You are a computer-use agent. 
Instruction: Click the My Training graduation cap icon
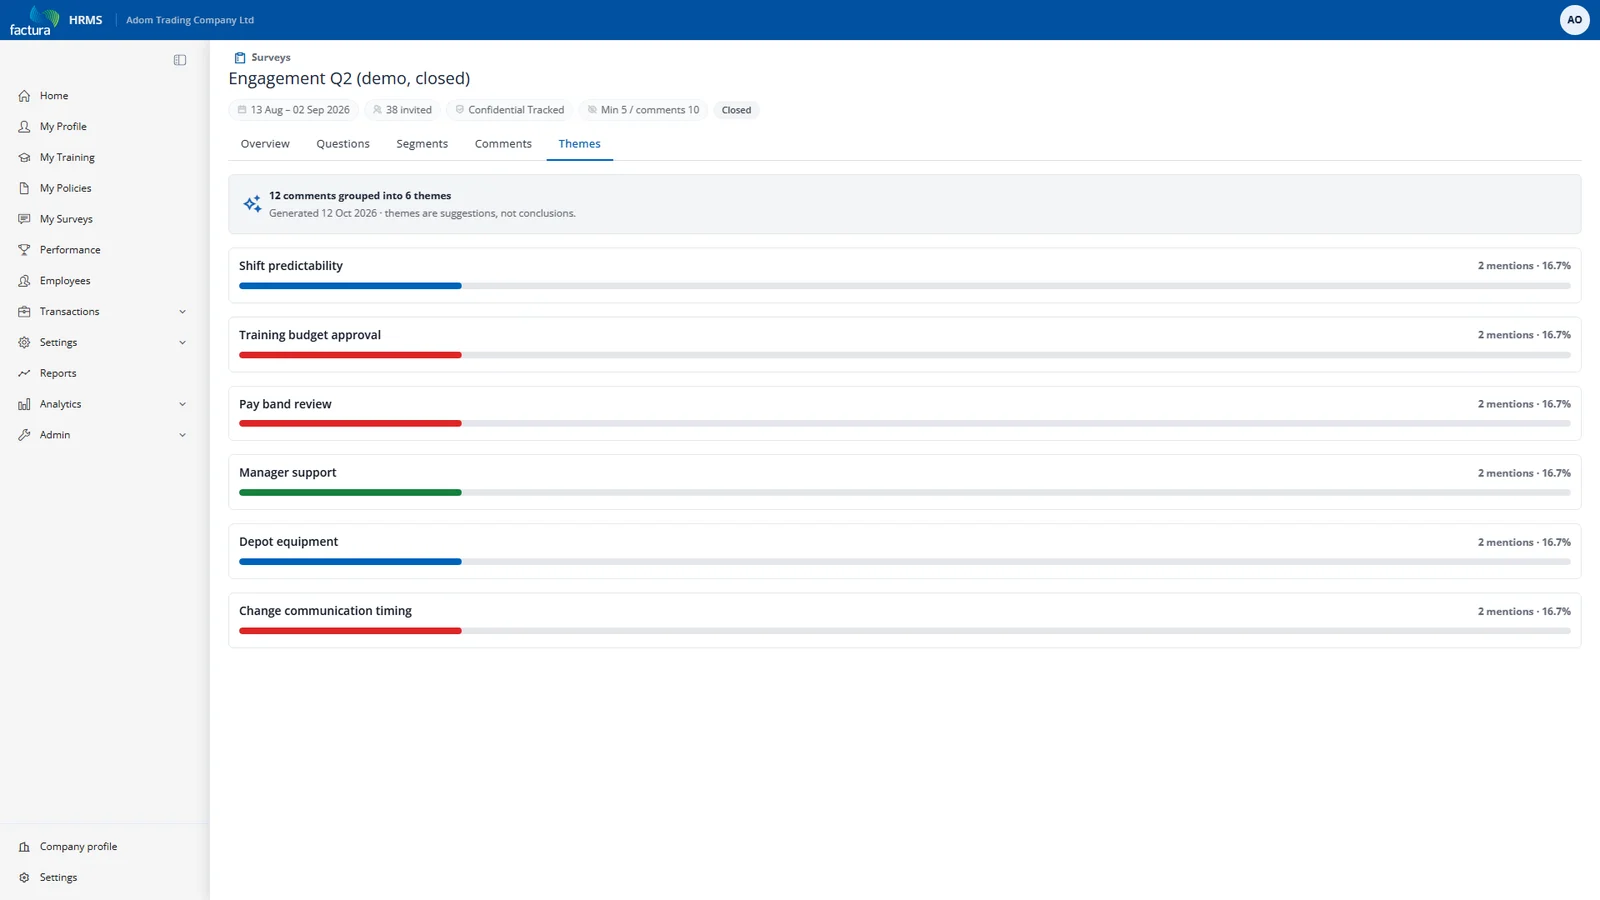[24, 158]
